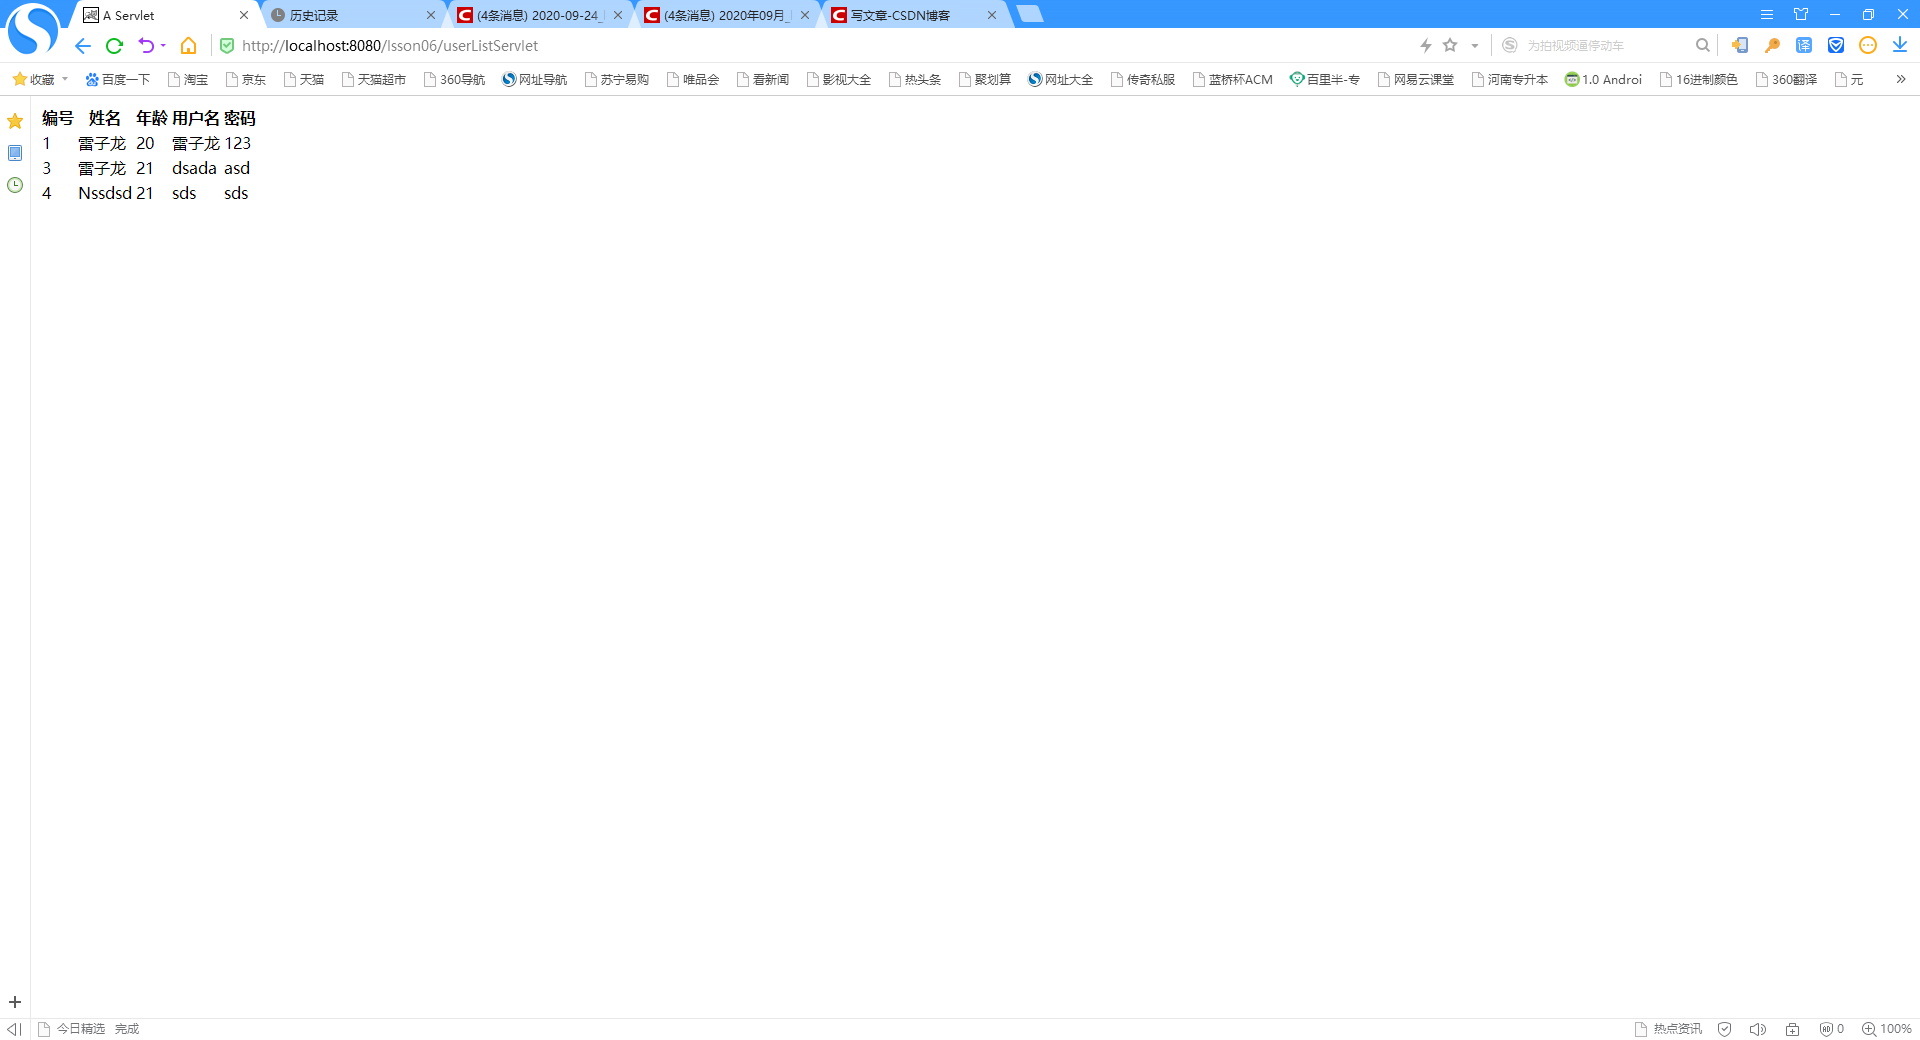This screenshot has width=1920, height=1040.
Task: Click the search magnifier in the address bar
Action: pyautogui.click(x=1703, y=45)
